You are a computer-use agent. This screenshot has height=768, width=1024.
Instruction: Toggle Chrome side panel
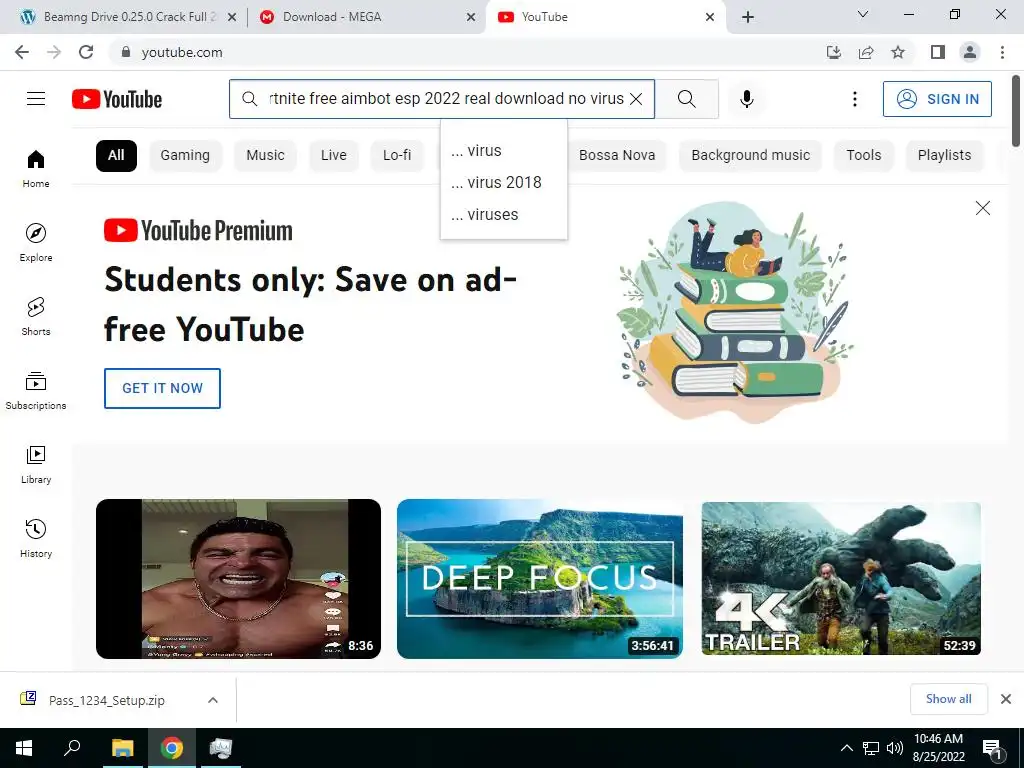pyautogui.click(x=938, y=52)
